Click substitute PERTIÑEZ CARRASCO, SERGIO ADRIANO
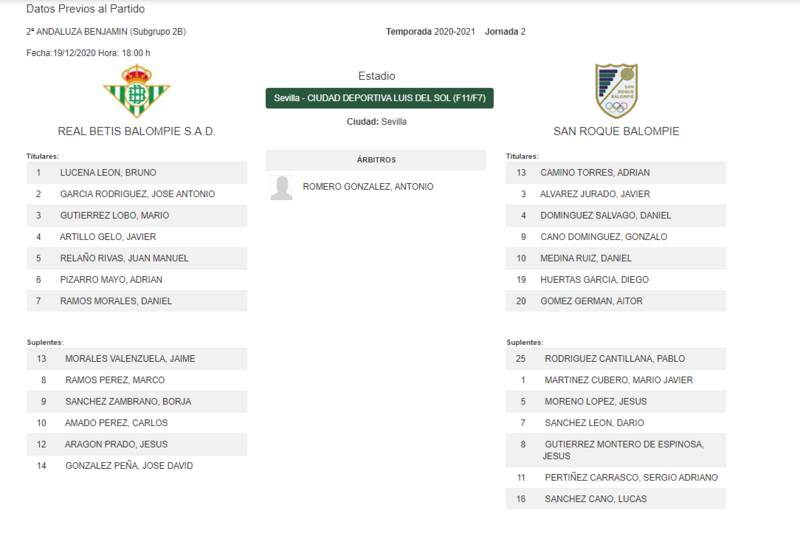Image resolution: width=800 pixels, height=539 pixels. (616, 478)
